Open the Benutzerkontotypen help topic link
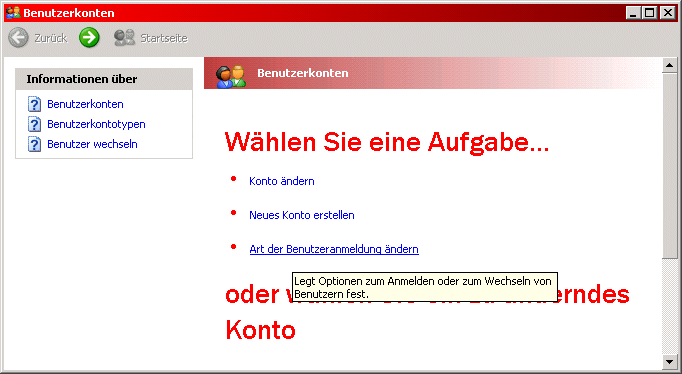Viewport: 682px width, 374px height. click(x=96, y=124)
